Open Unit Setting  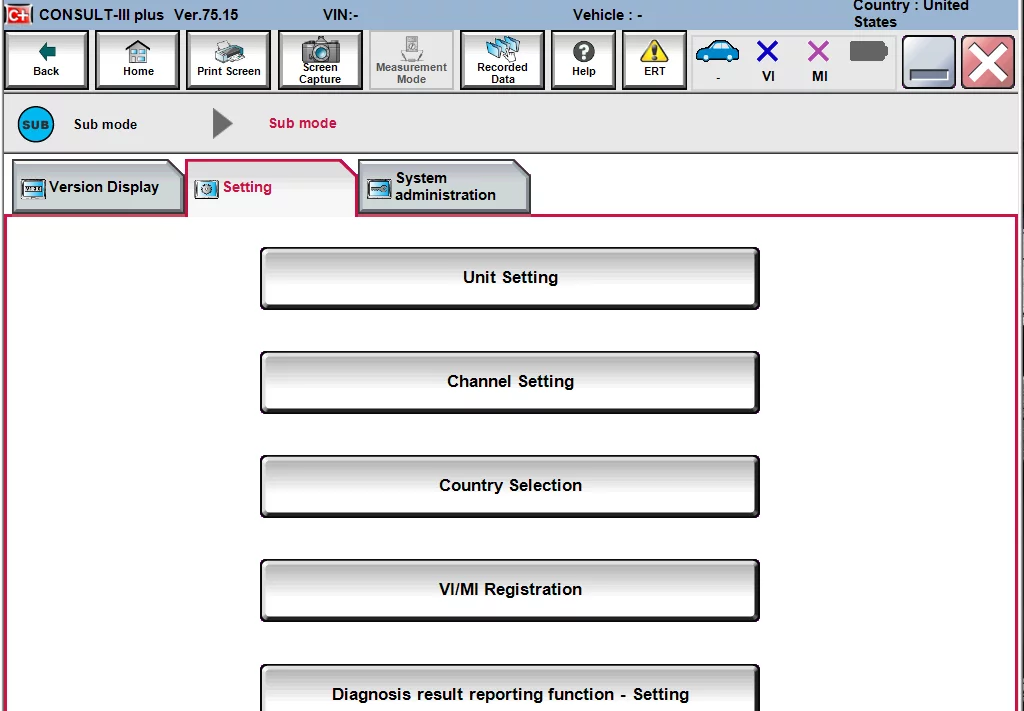click(x=510, y=277)
